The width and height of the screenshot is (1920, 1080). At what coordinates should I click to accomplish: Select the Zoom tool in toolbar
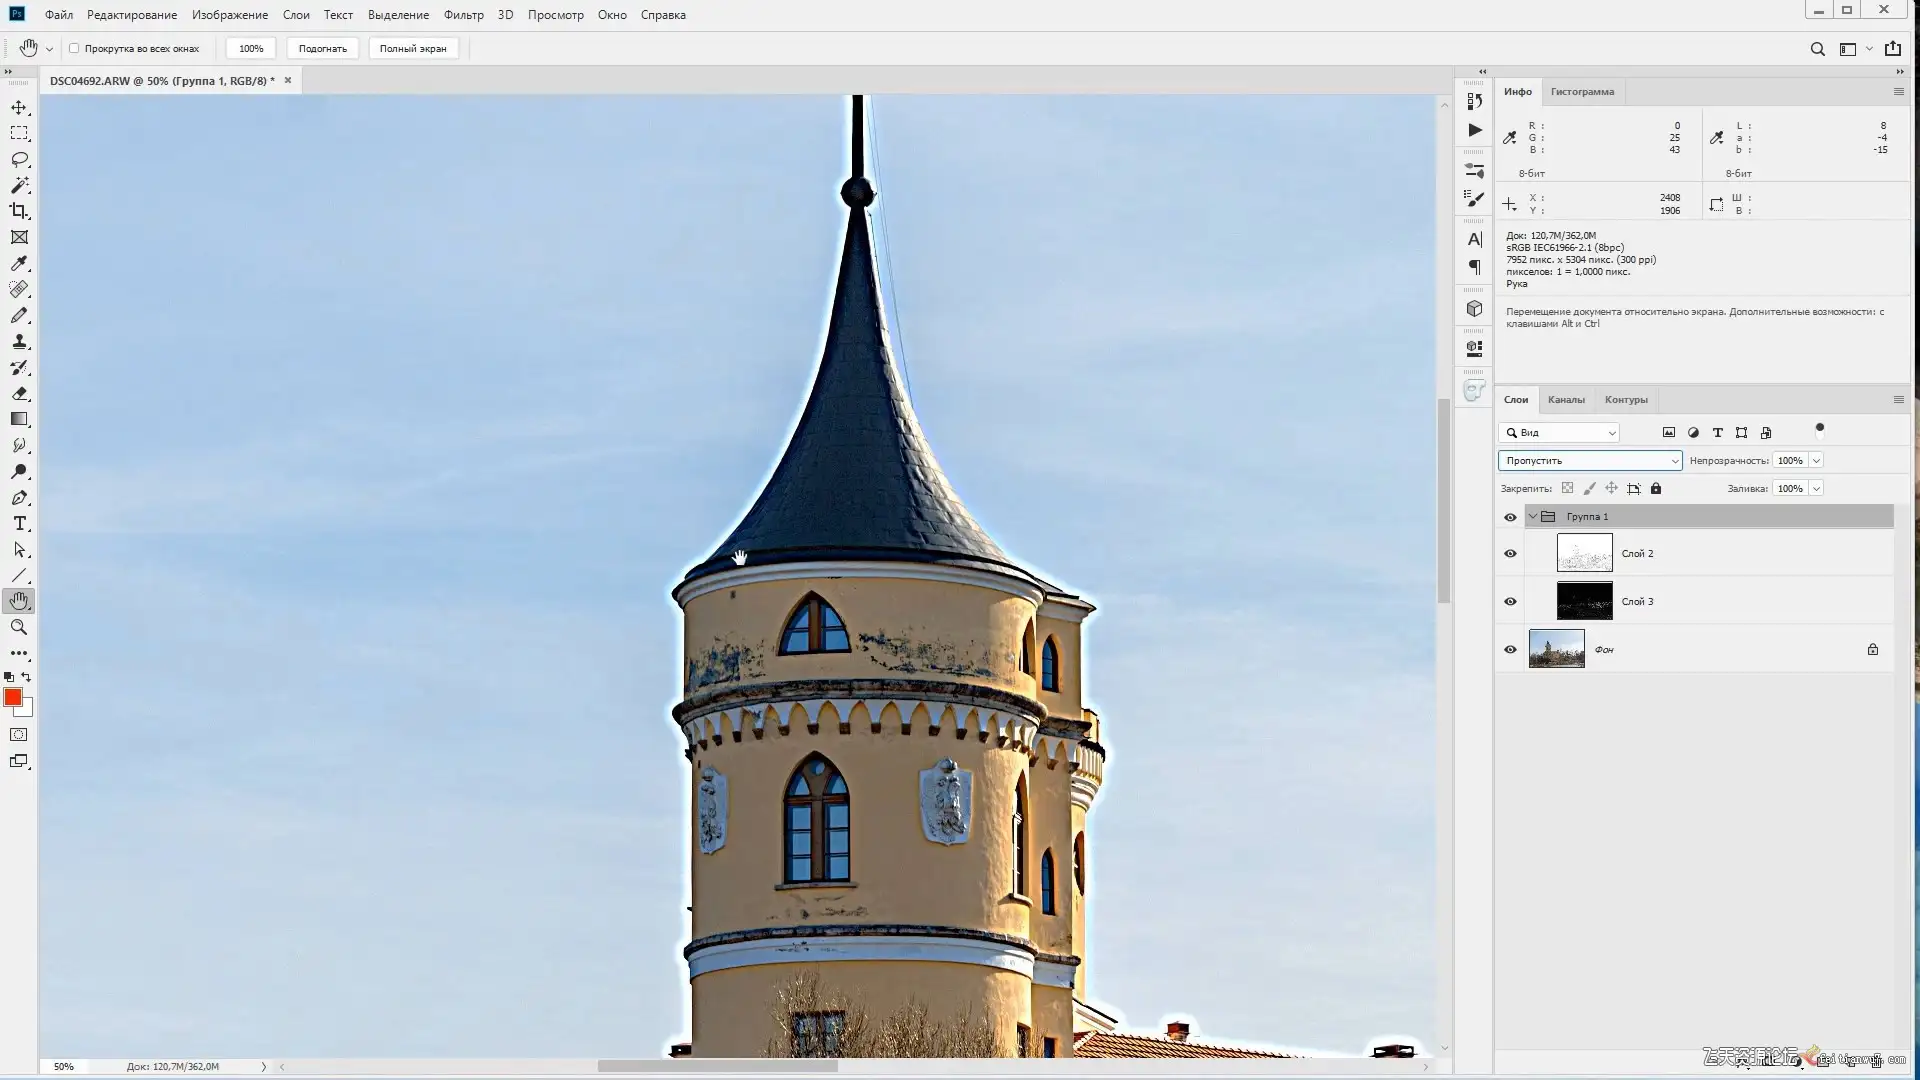pyautogui.click(x=19, y=627)
